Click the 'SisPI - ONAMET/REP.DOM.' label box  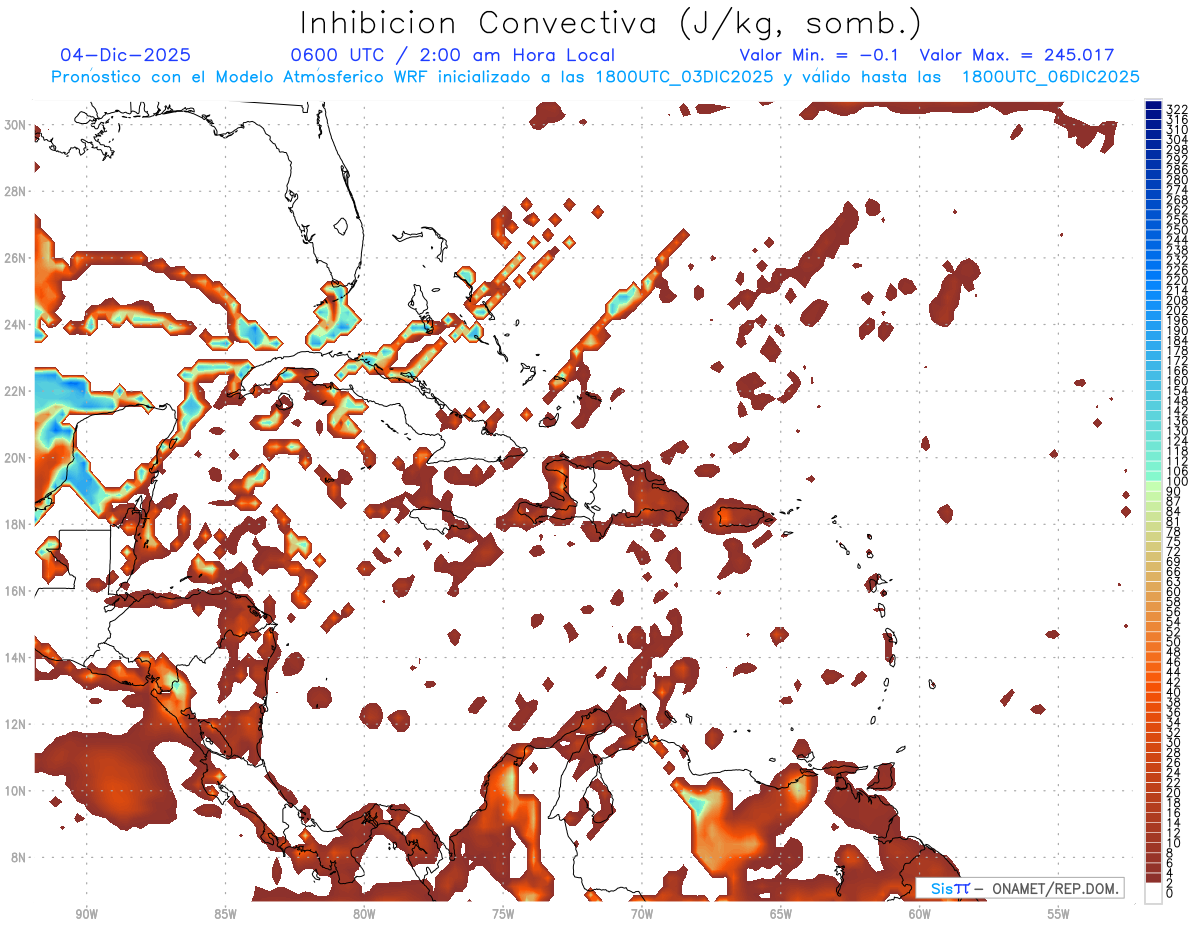[1019, 888]
